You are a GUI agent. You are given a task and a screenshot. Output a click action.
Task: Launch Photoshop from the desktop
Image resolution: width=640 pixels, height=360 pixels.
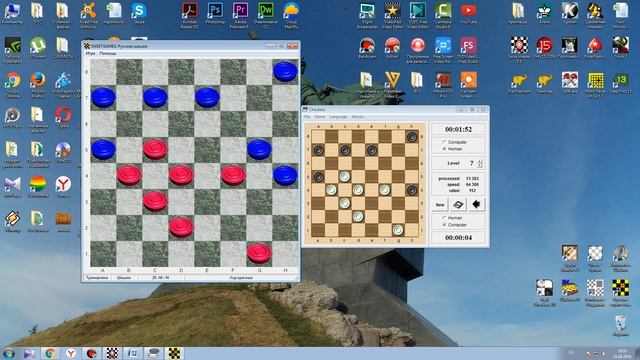click(x=215, y=12)
